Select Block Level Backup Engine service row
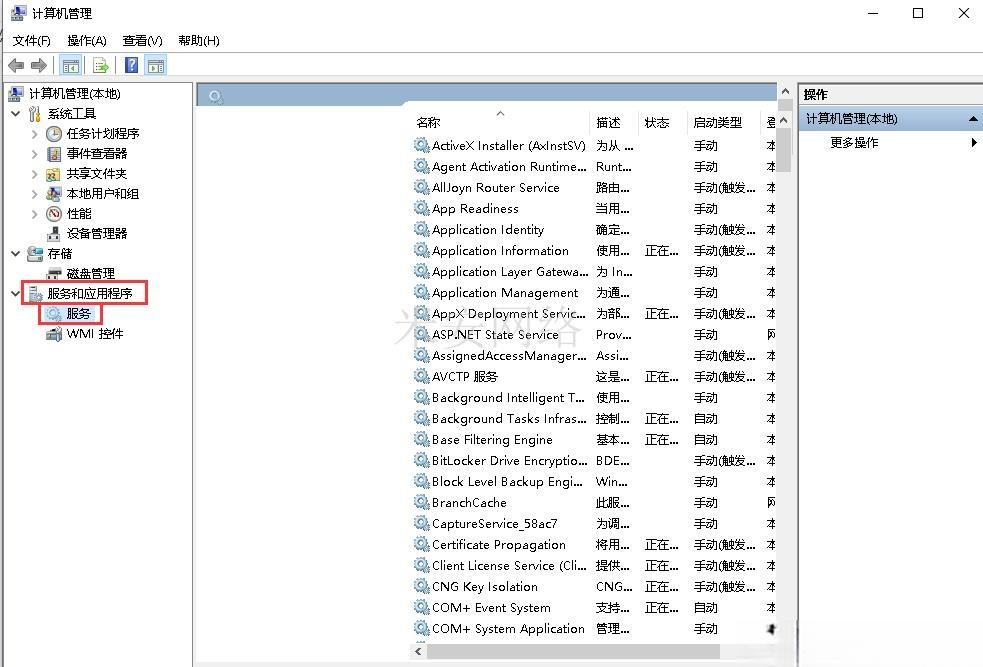Image resolution: width=983 pixels, height=667 pixels. [x=594, y=481]
